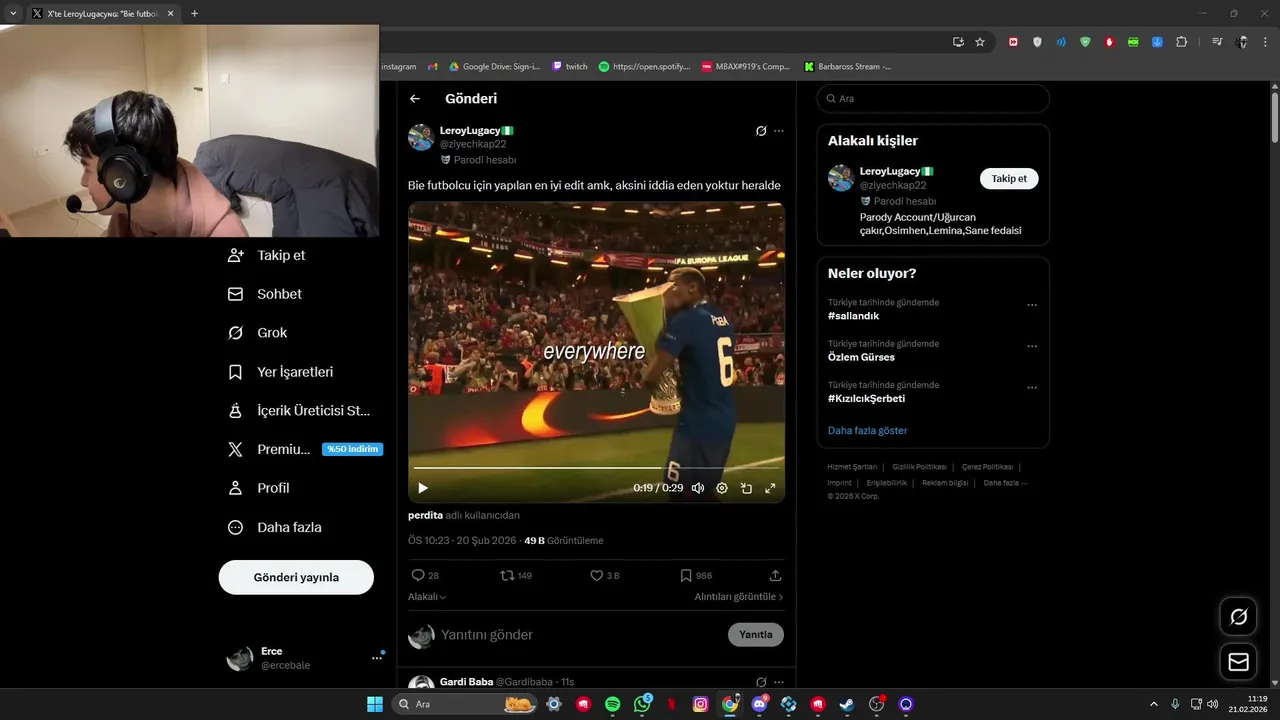Click the Gönderi yayınla button
This screenshot has width=1280, height=720.
coord(296,577)
